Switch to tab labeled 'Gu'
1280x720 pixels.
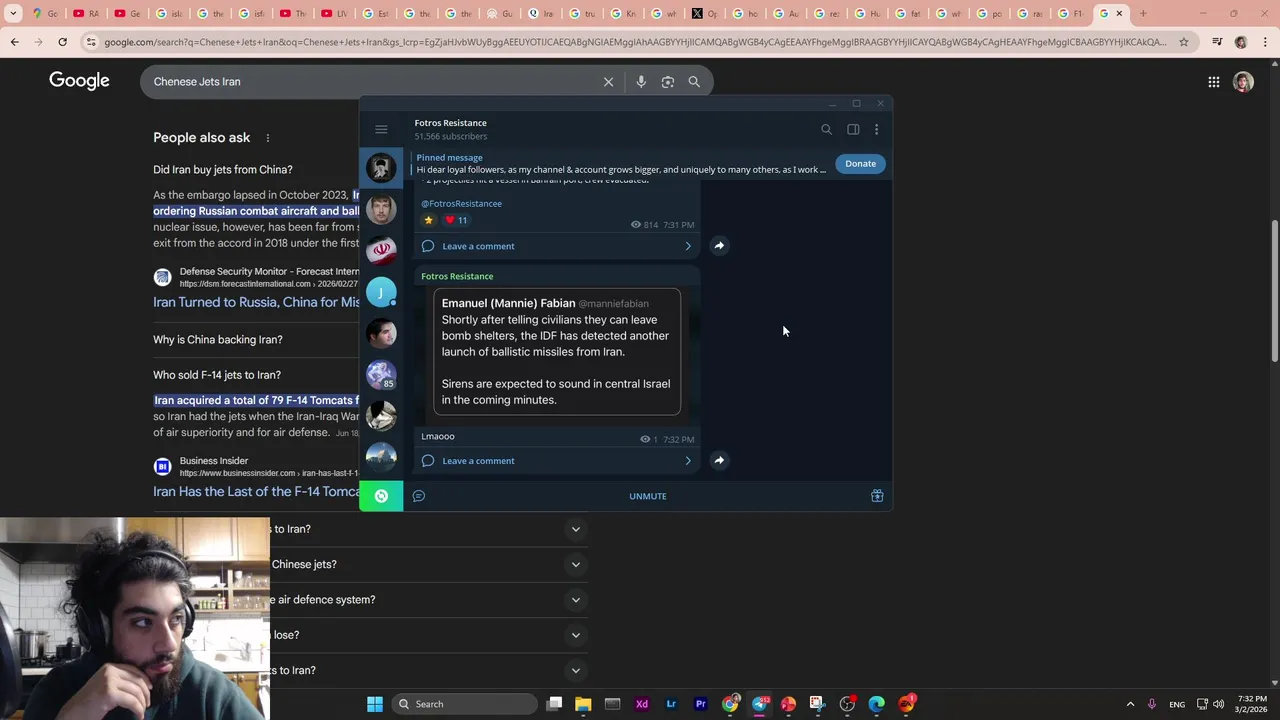tap(499, 14)
